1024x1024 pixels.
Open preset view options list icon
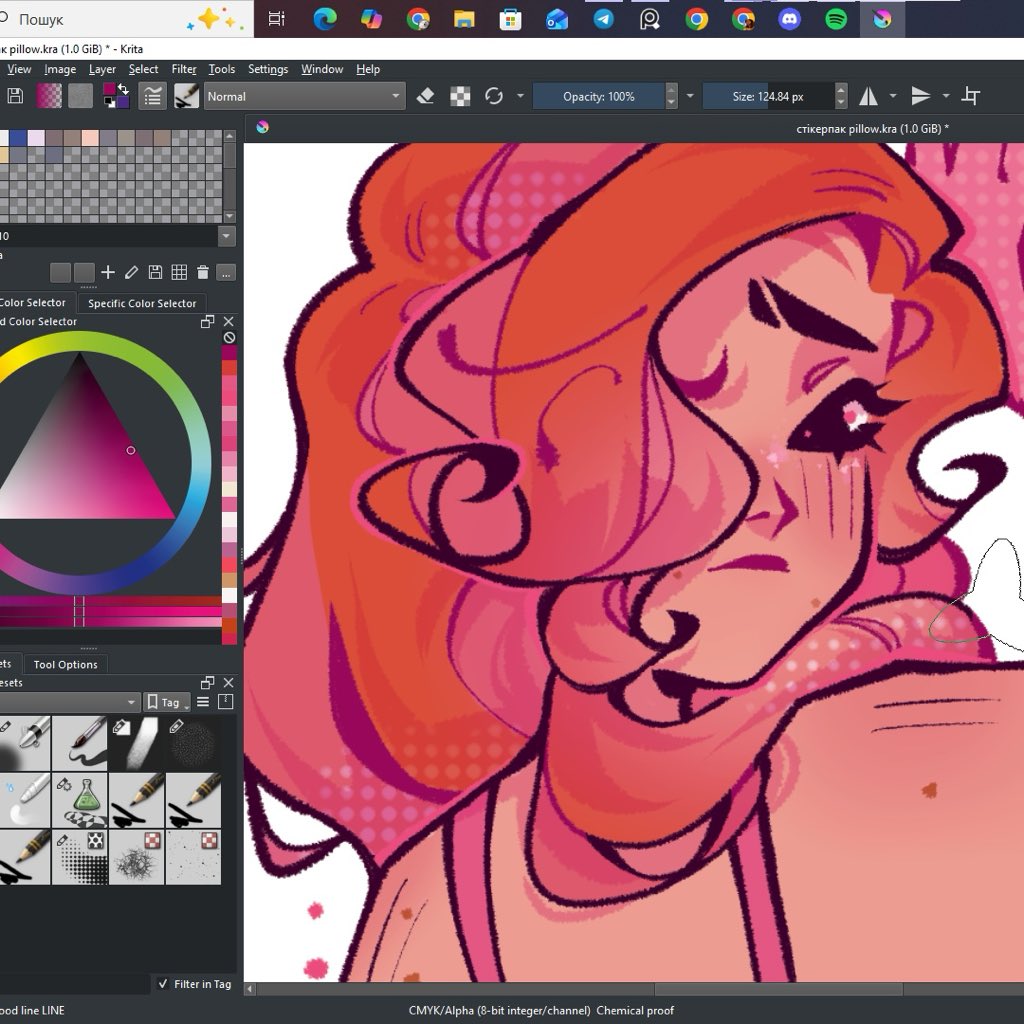pos(203,702)
